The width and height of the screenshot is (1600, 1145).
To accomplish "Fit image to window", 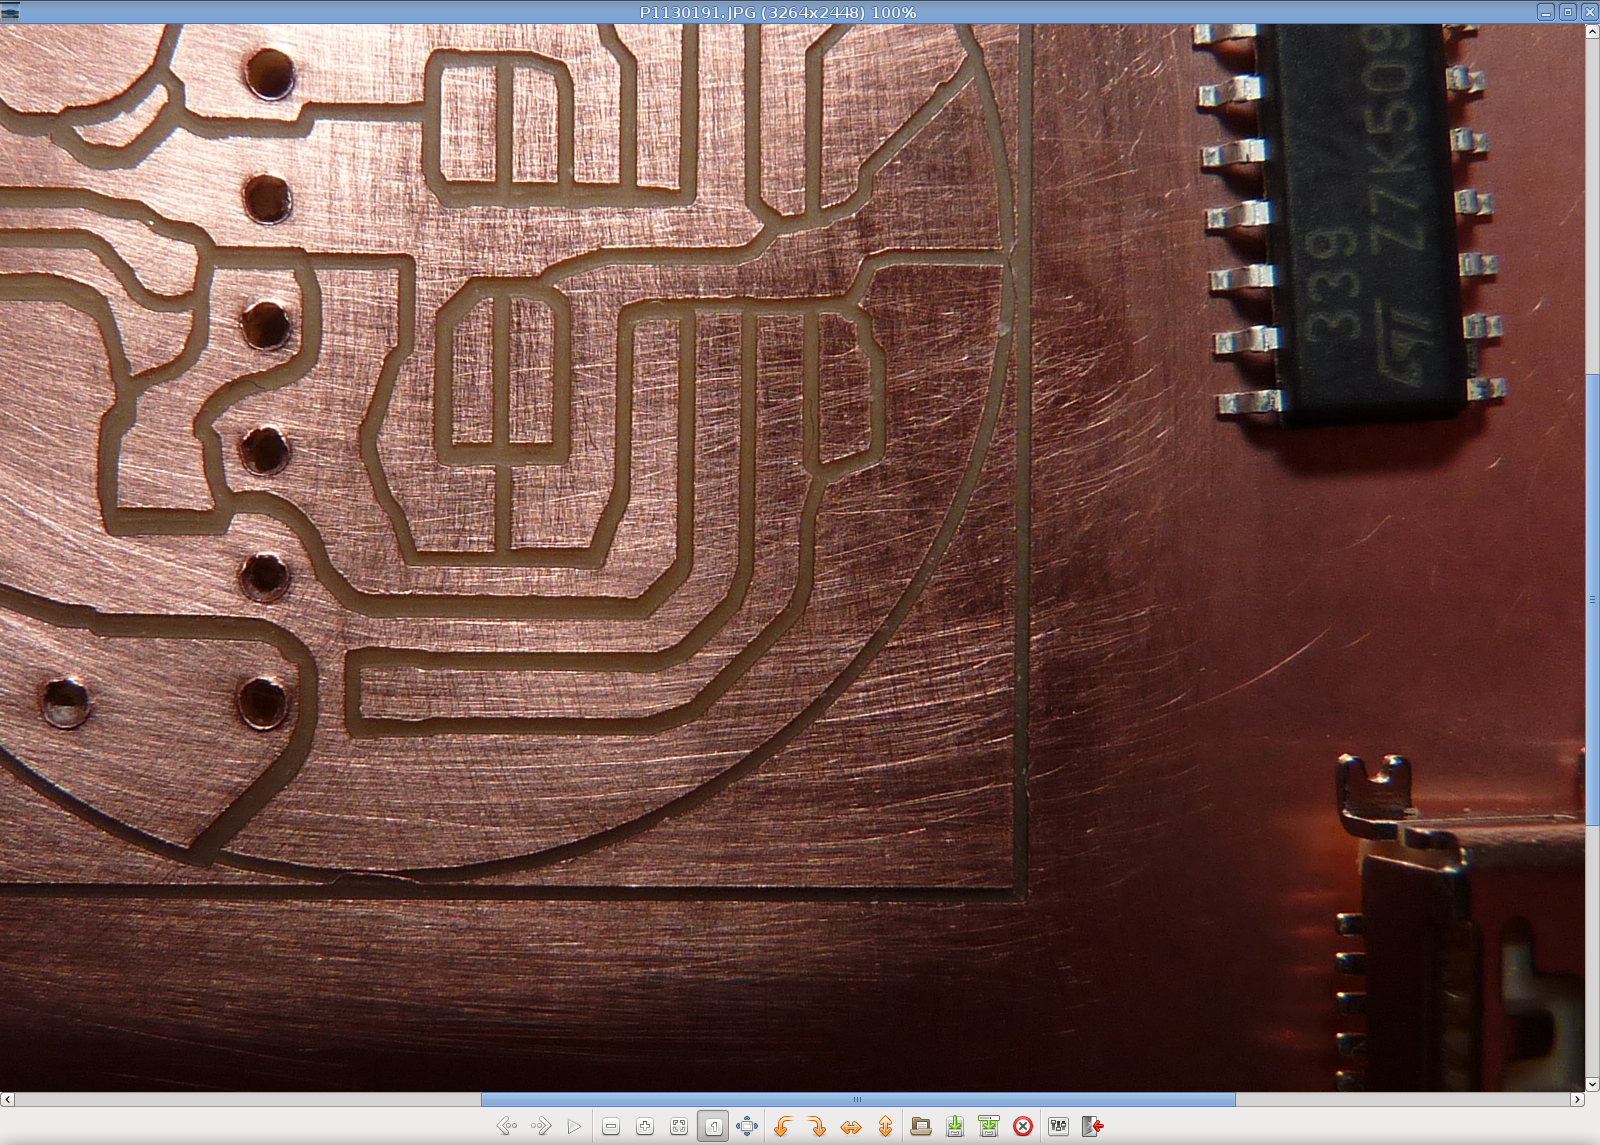I will 679,1127.
